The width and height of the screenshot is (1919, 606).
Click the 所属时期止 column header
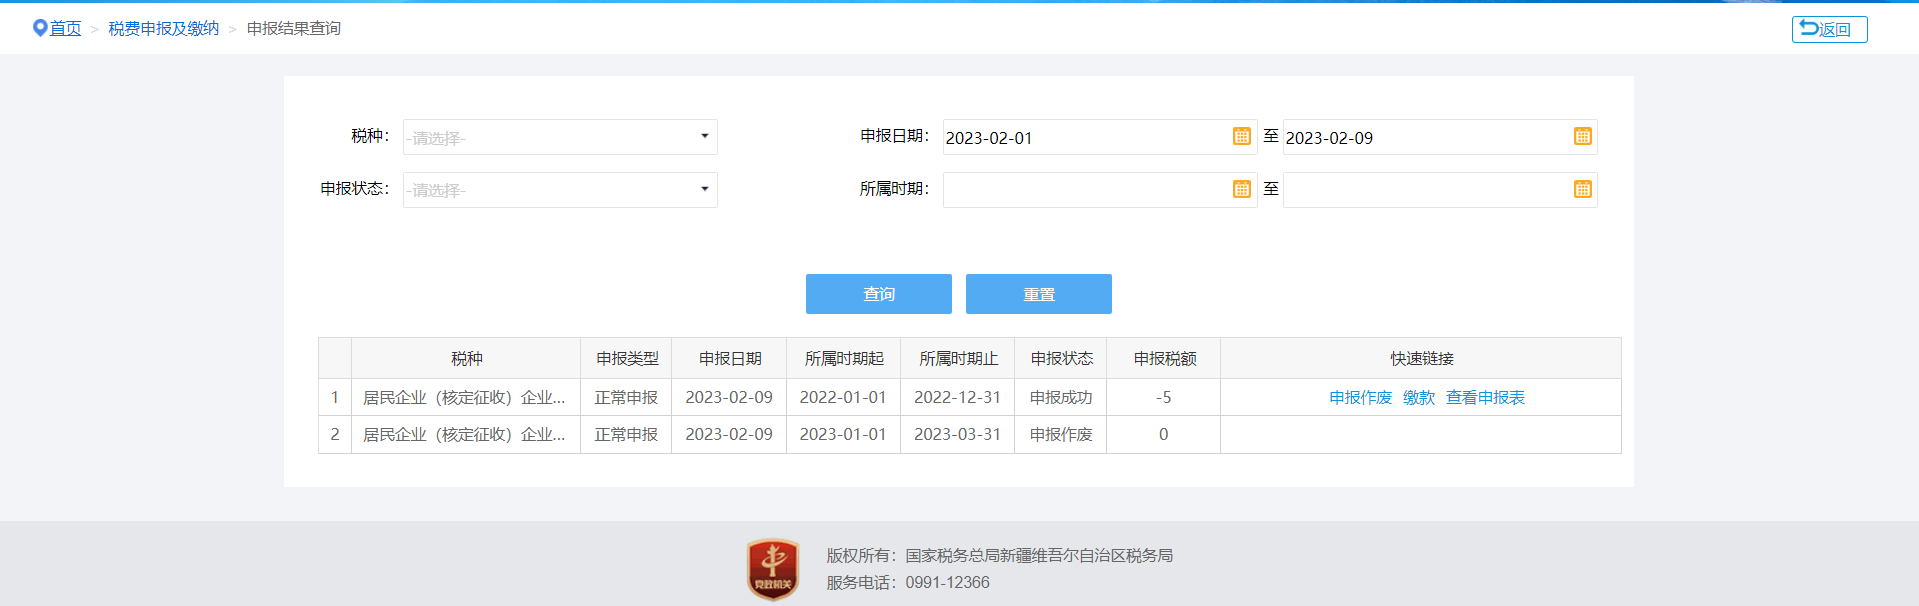tap(958, 359)
